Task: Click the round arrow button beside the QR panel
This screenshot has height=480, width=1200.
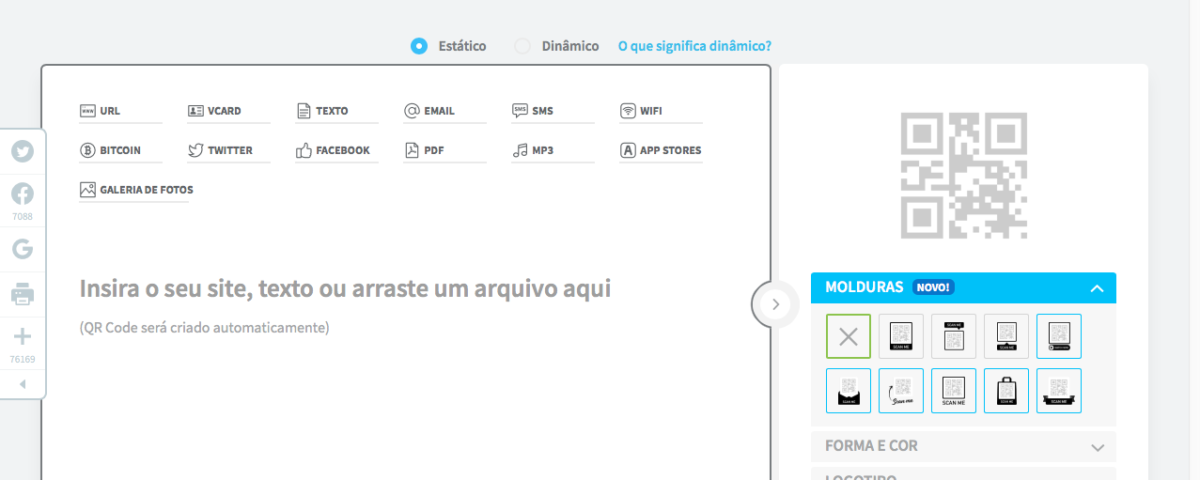Action: click(x=776, y=303)
